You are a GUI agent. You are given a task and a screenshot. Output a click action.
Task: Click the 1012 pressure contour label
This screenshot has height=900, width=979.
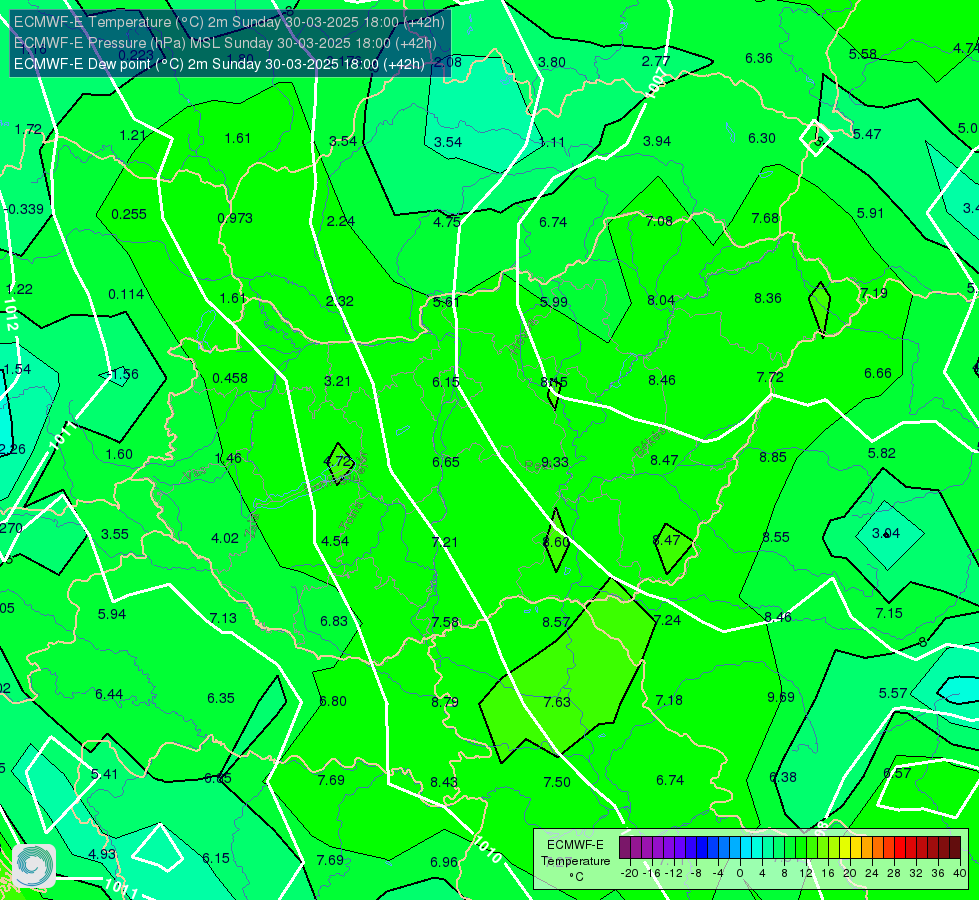tap(11, 314)
